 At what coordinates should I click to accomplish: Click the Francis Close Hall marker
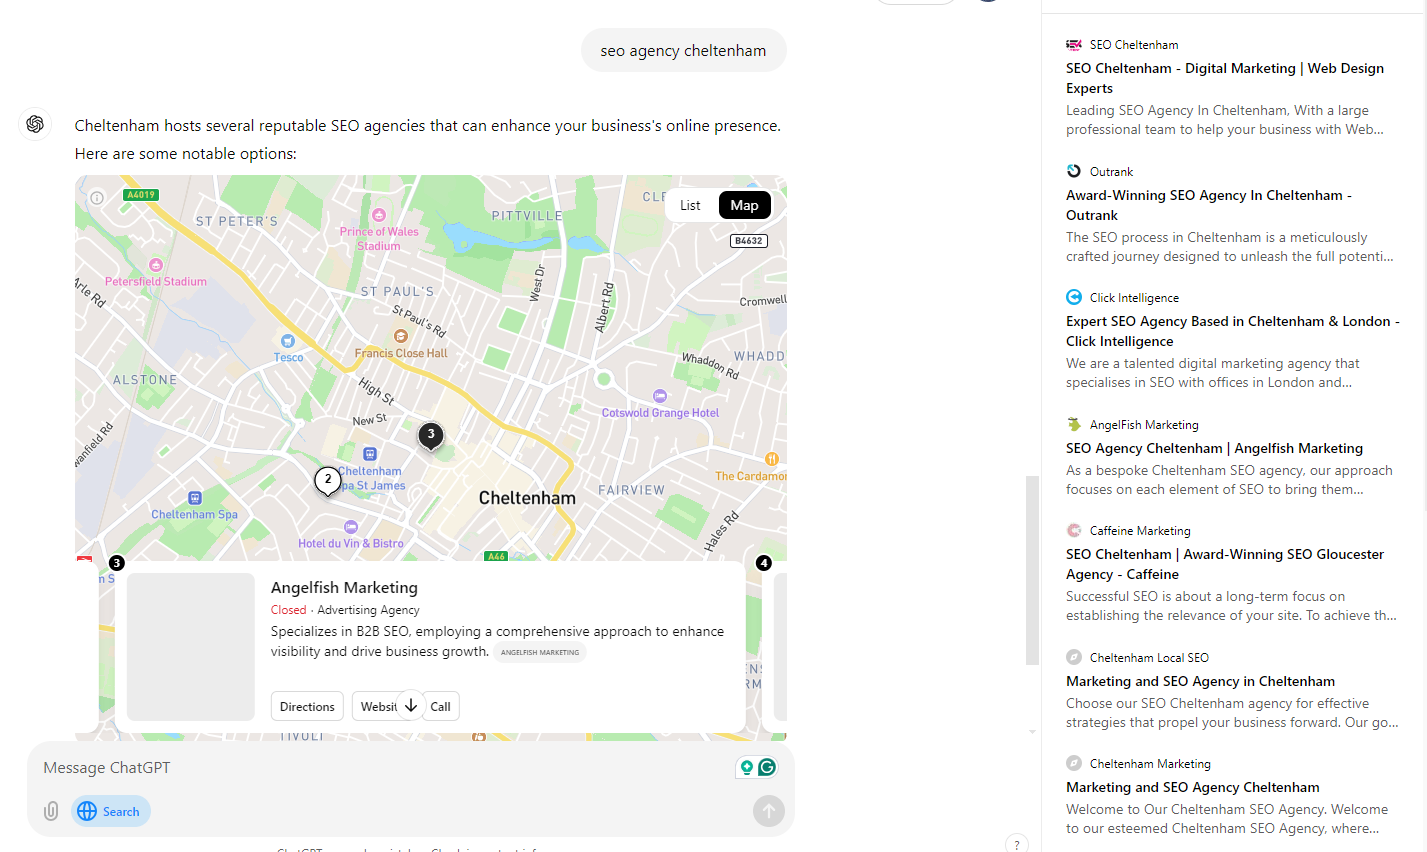(401, 336)
